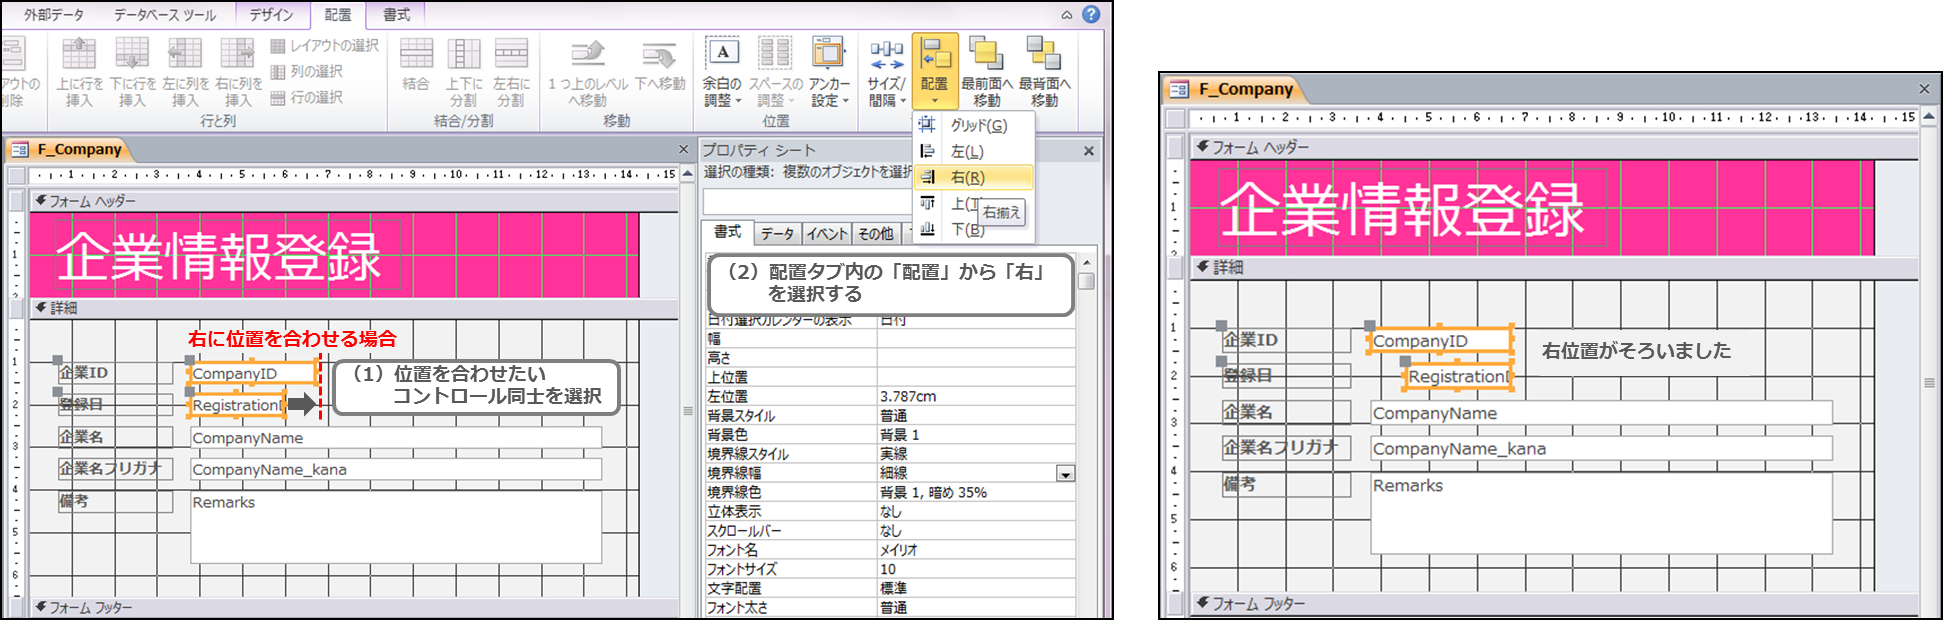Click レイアウトの選択 in the ribbon
Viewport: 1943px width, 620px height.
point(325,46)
